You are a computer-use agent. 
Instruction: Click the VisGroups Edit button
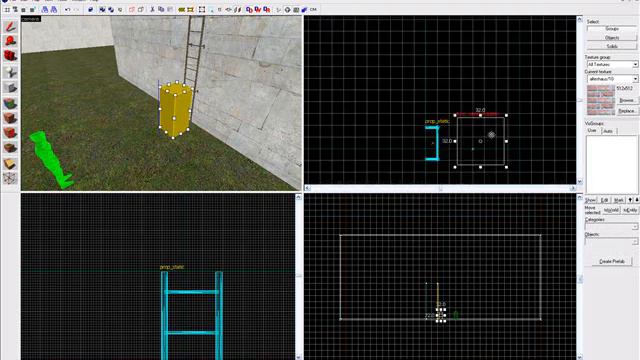604,200
